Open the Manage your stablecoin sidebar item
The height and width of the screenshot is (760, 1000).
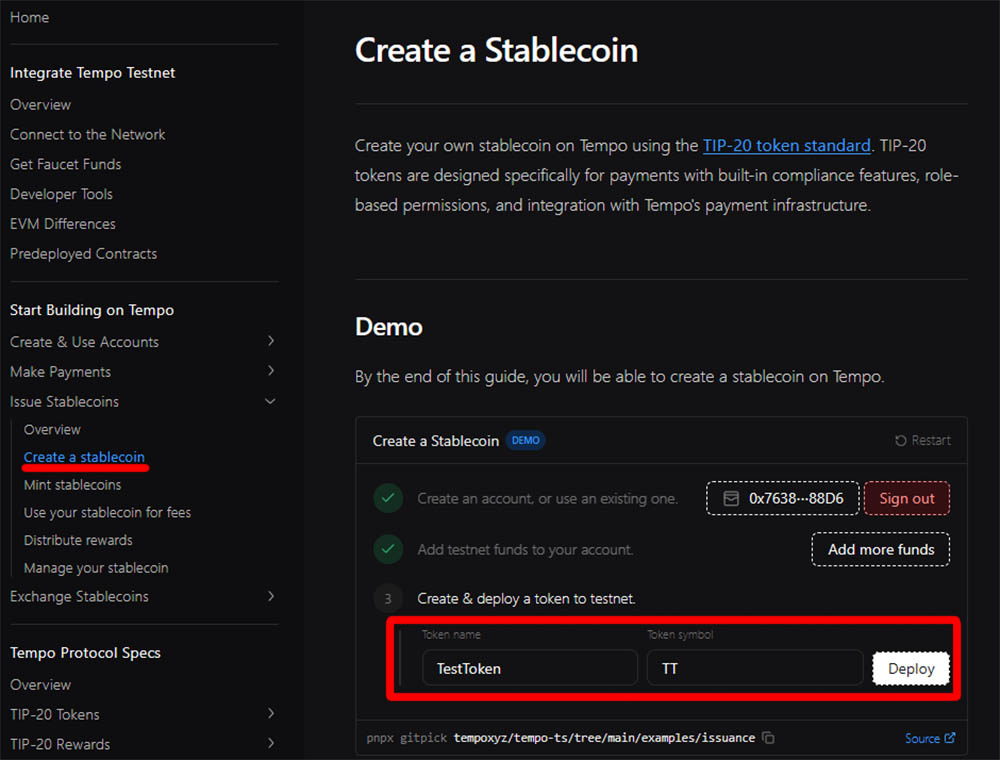pyautogui.click(x=96, y=568)
